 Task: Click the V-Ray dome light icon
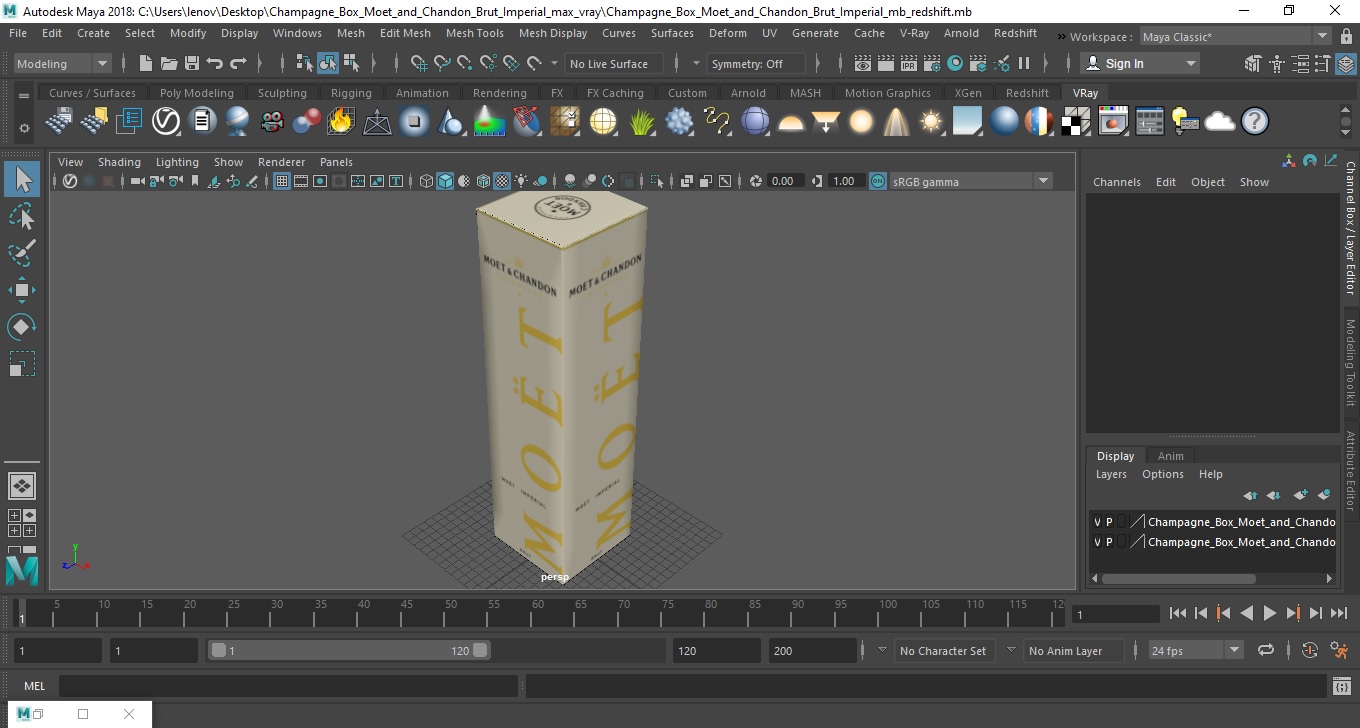coord(791,122)
